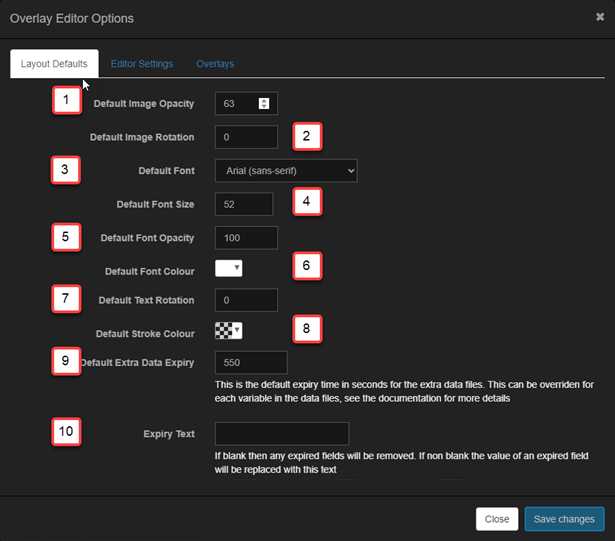Select the Layout Defaults tab

click(54, 64)
